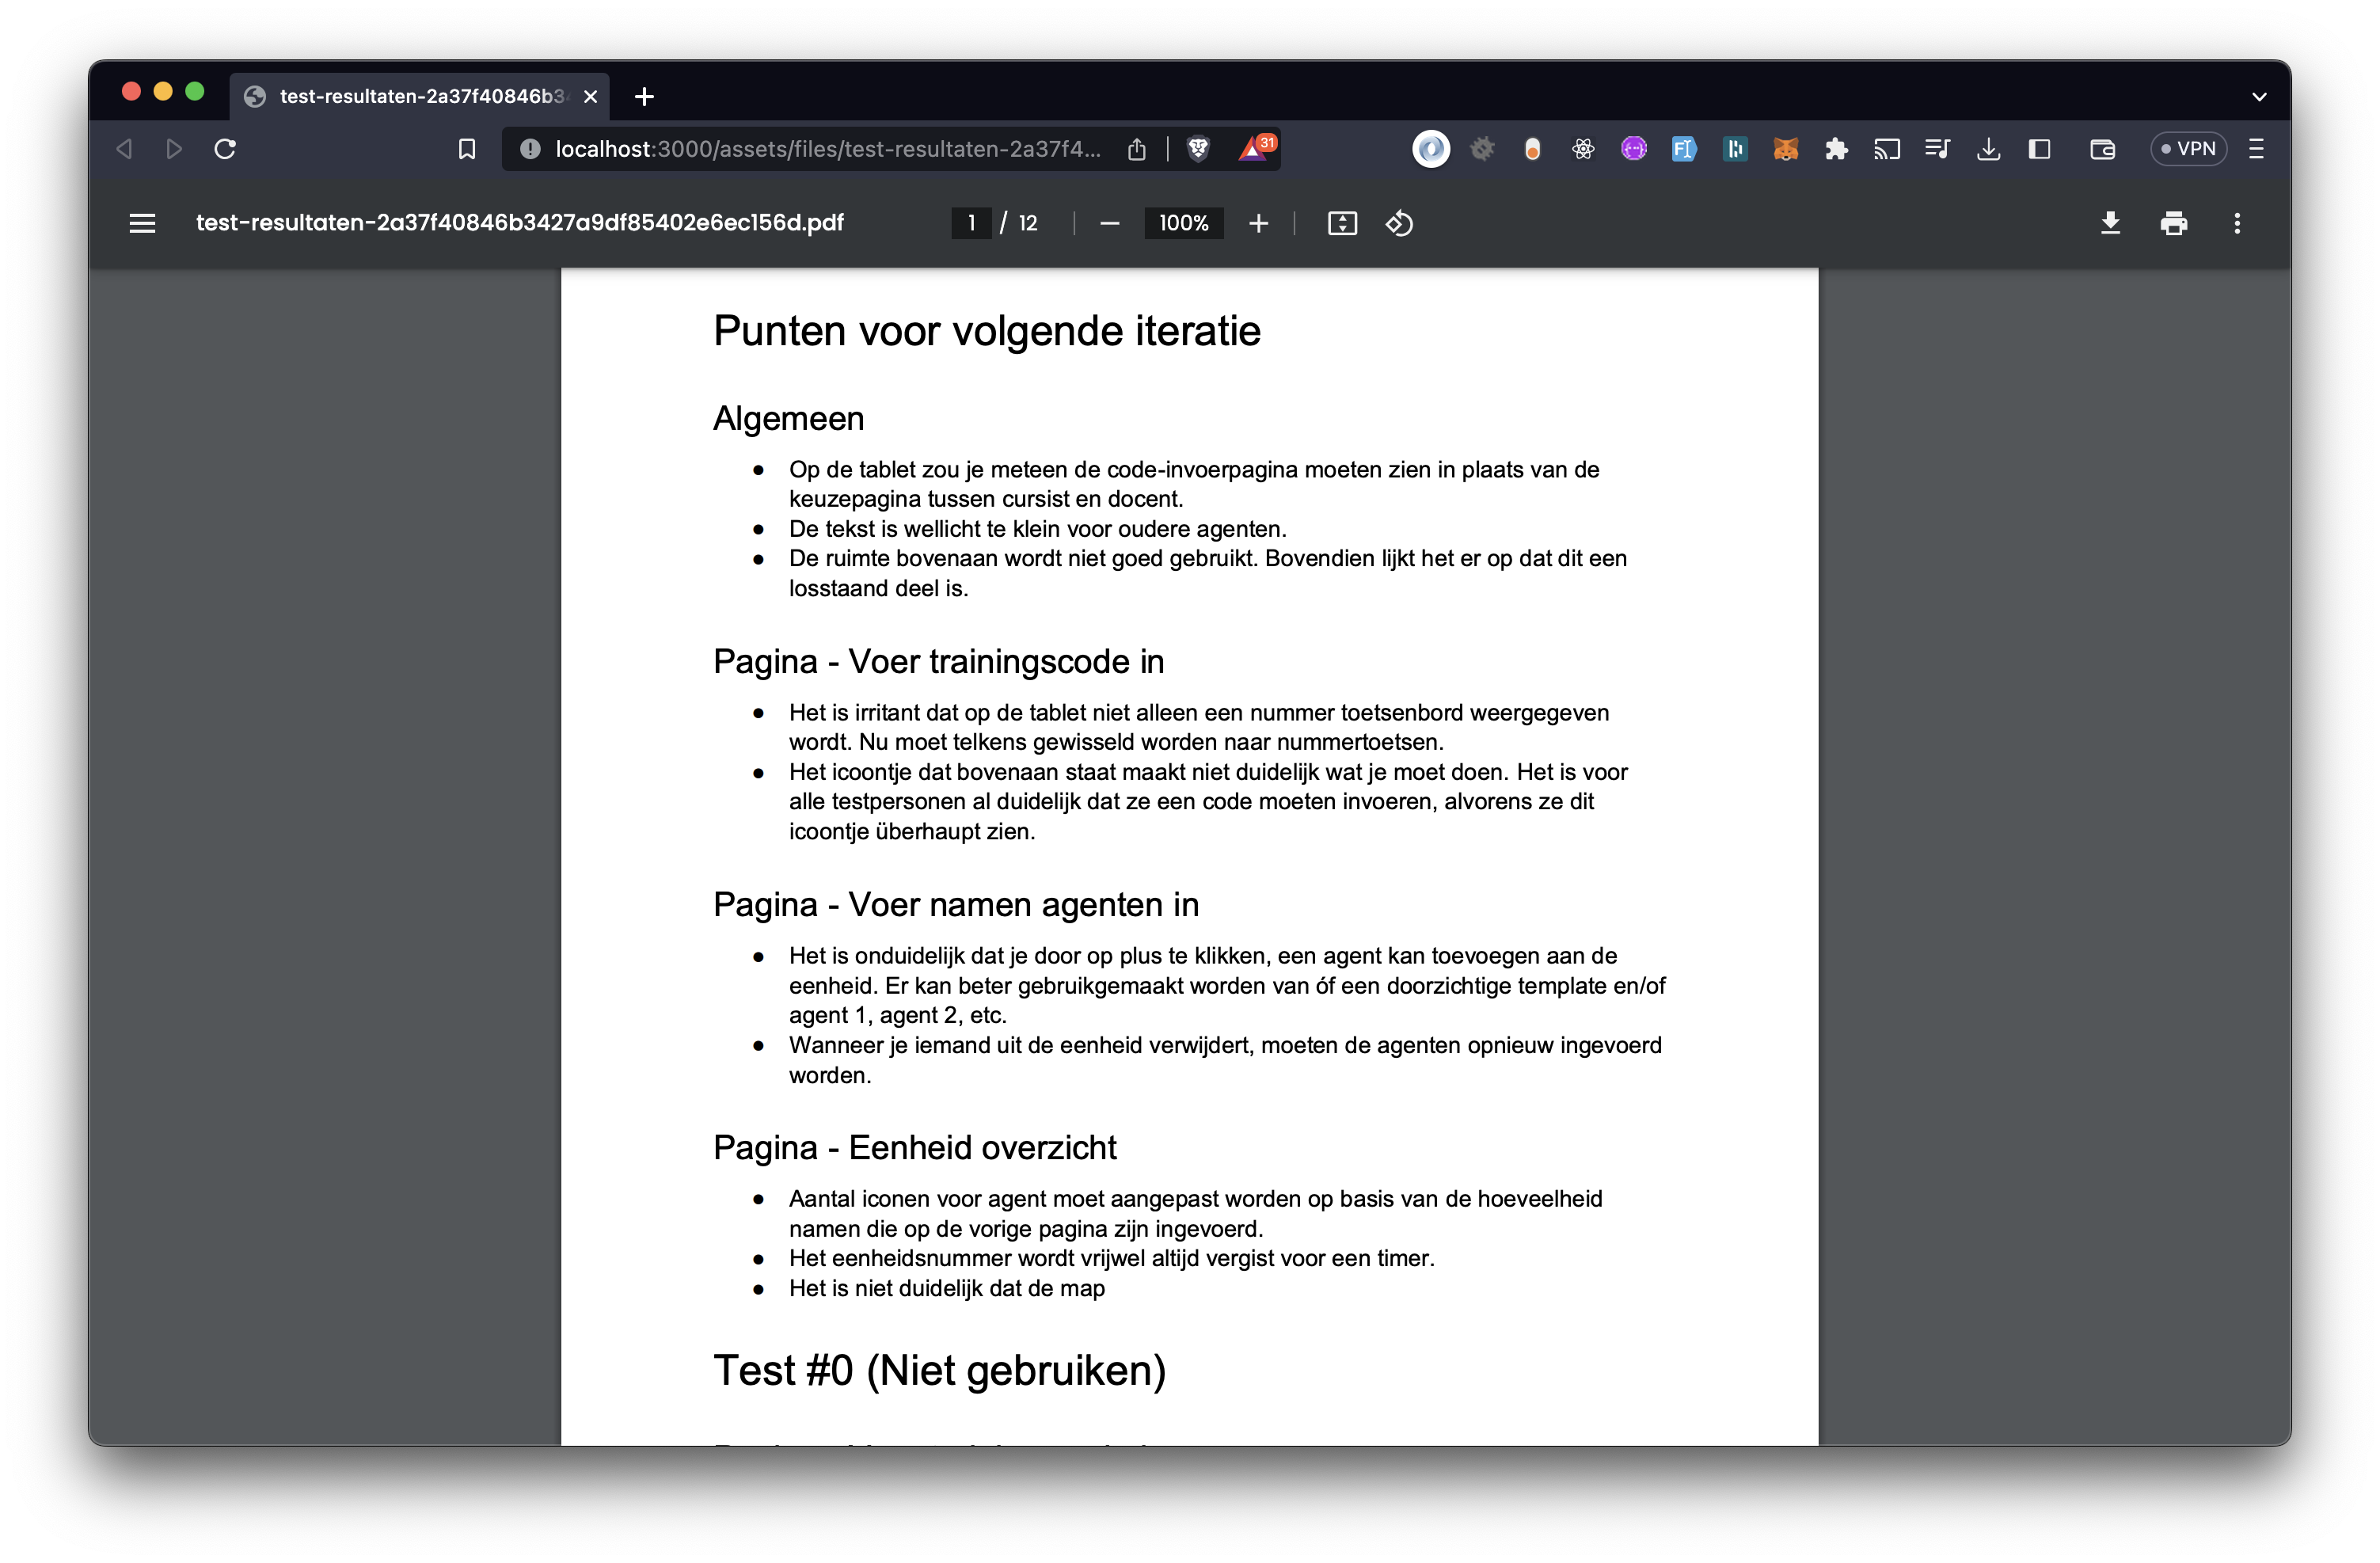Screen dimensions: 2380x1563
Task: Open a new browser tab
Action: click(644, 96)
